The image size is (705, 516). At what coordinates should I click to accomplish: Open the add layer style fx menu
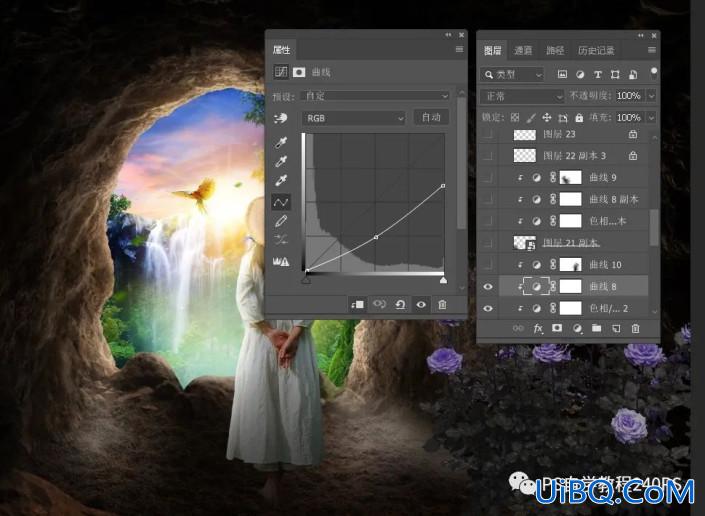pyautogui.click(x=538, y=329)
